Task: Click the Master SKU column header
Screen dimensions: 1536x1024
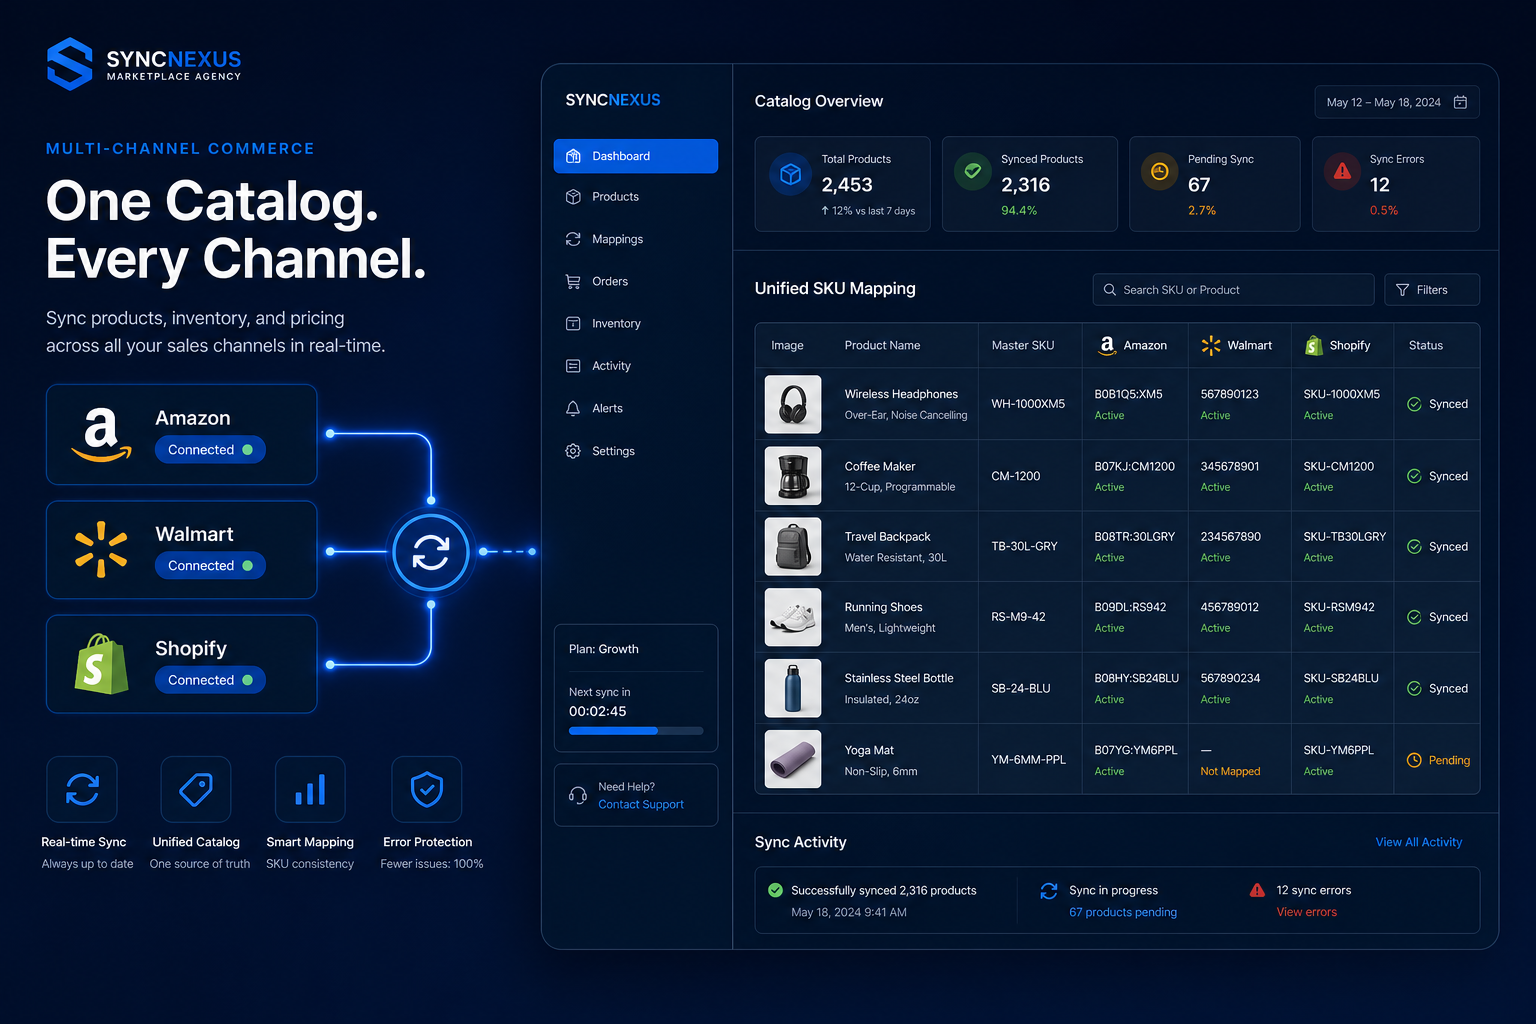Action: click(x=1022, y=345)
